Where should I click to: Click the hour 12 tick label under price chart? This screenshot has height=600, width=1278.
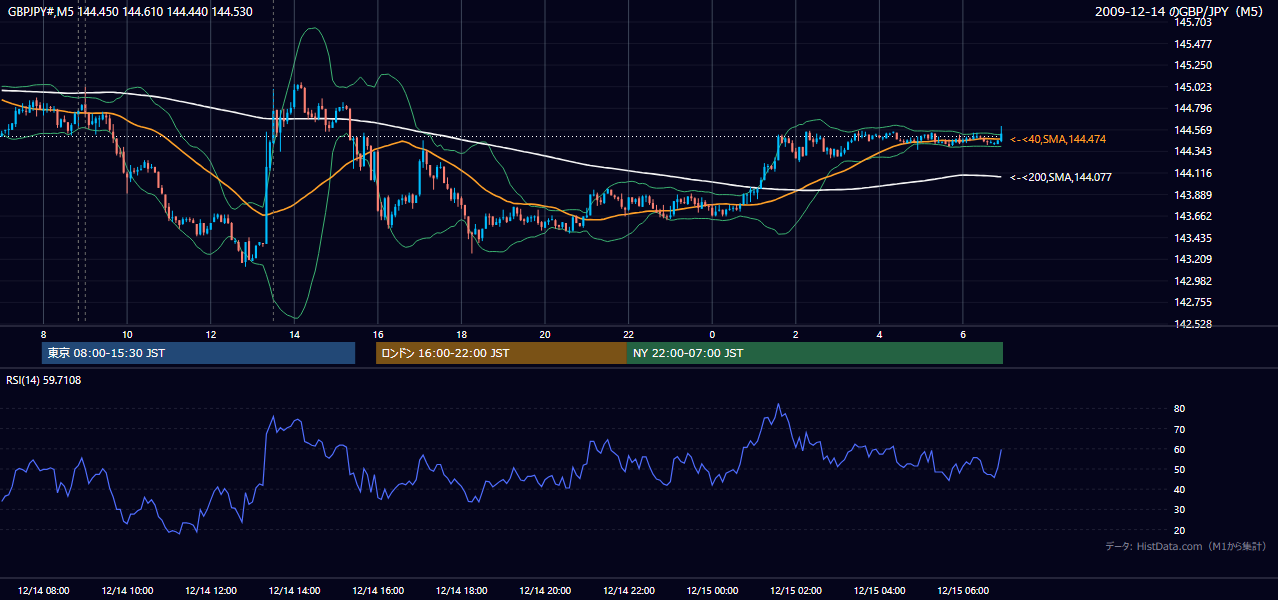tap(211, 333)
